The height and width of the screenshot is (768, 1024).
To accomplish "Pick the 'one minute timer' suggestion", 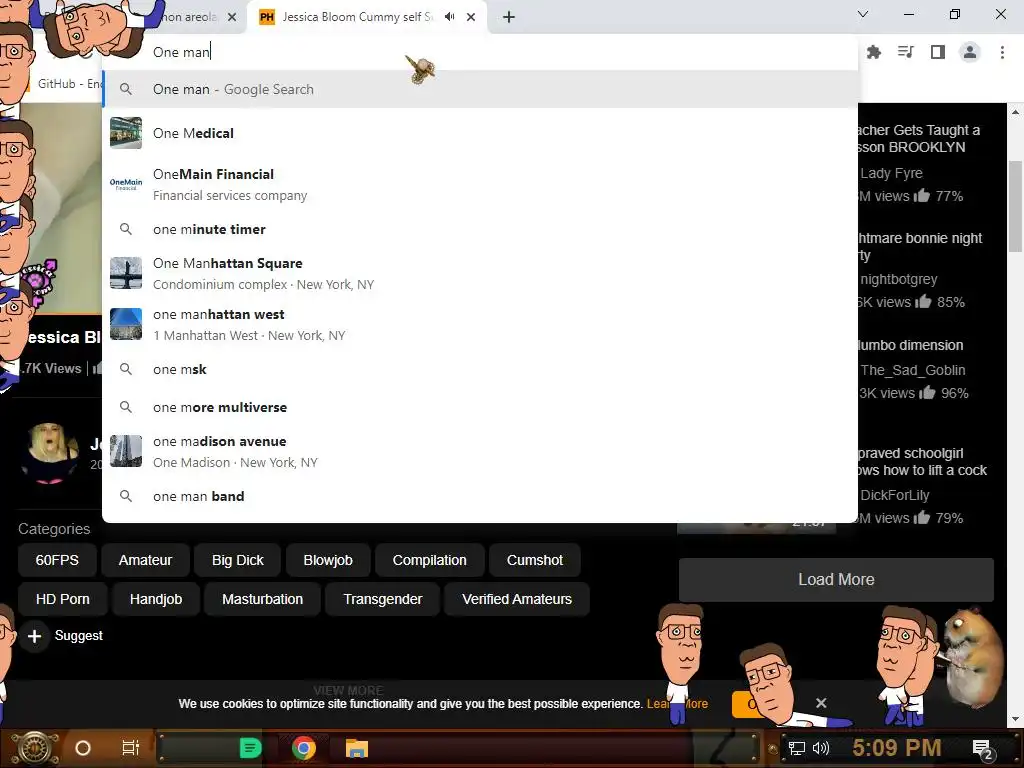I will (480, 229).
